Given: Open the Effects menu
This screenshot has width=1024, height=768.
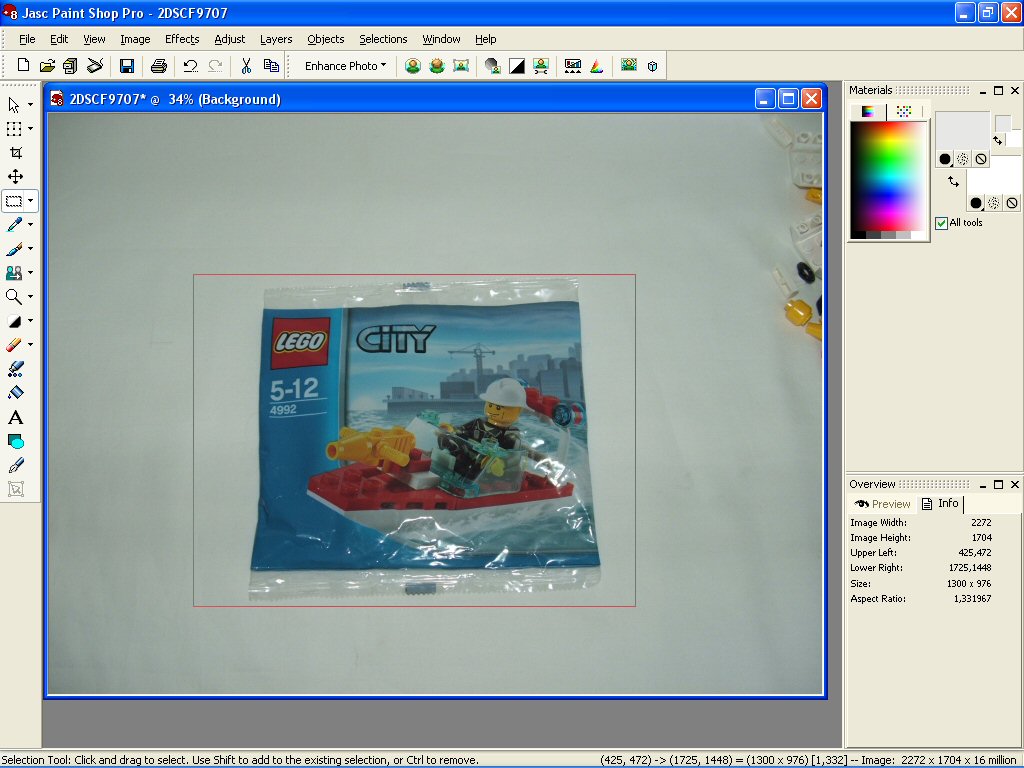Looking at the screenshot, I should [x=182, y=39].
